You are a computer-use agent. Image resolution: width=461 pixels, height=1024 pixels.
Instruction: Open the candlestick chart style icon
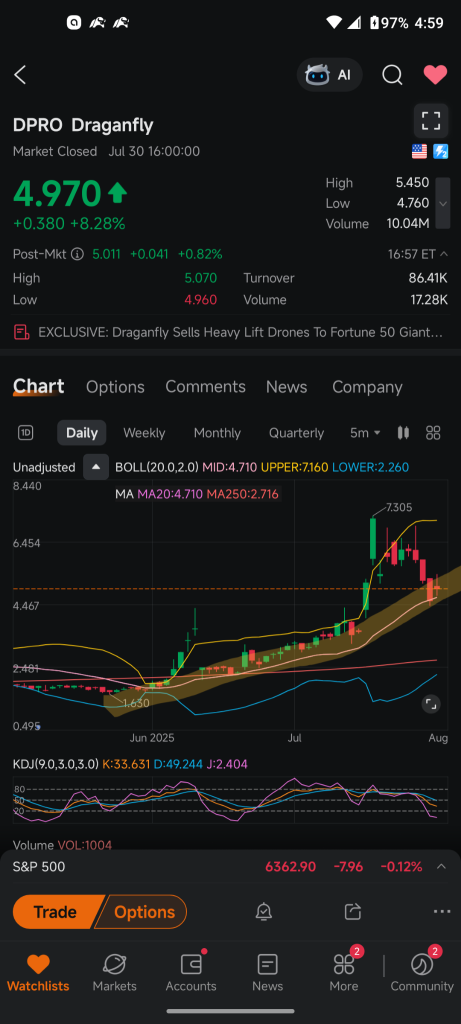click(403, 432)
